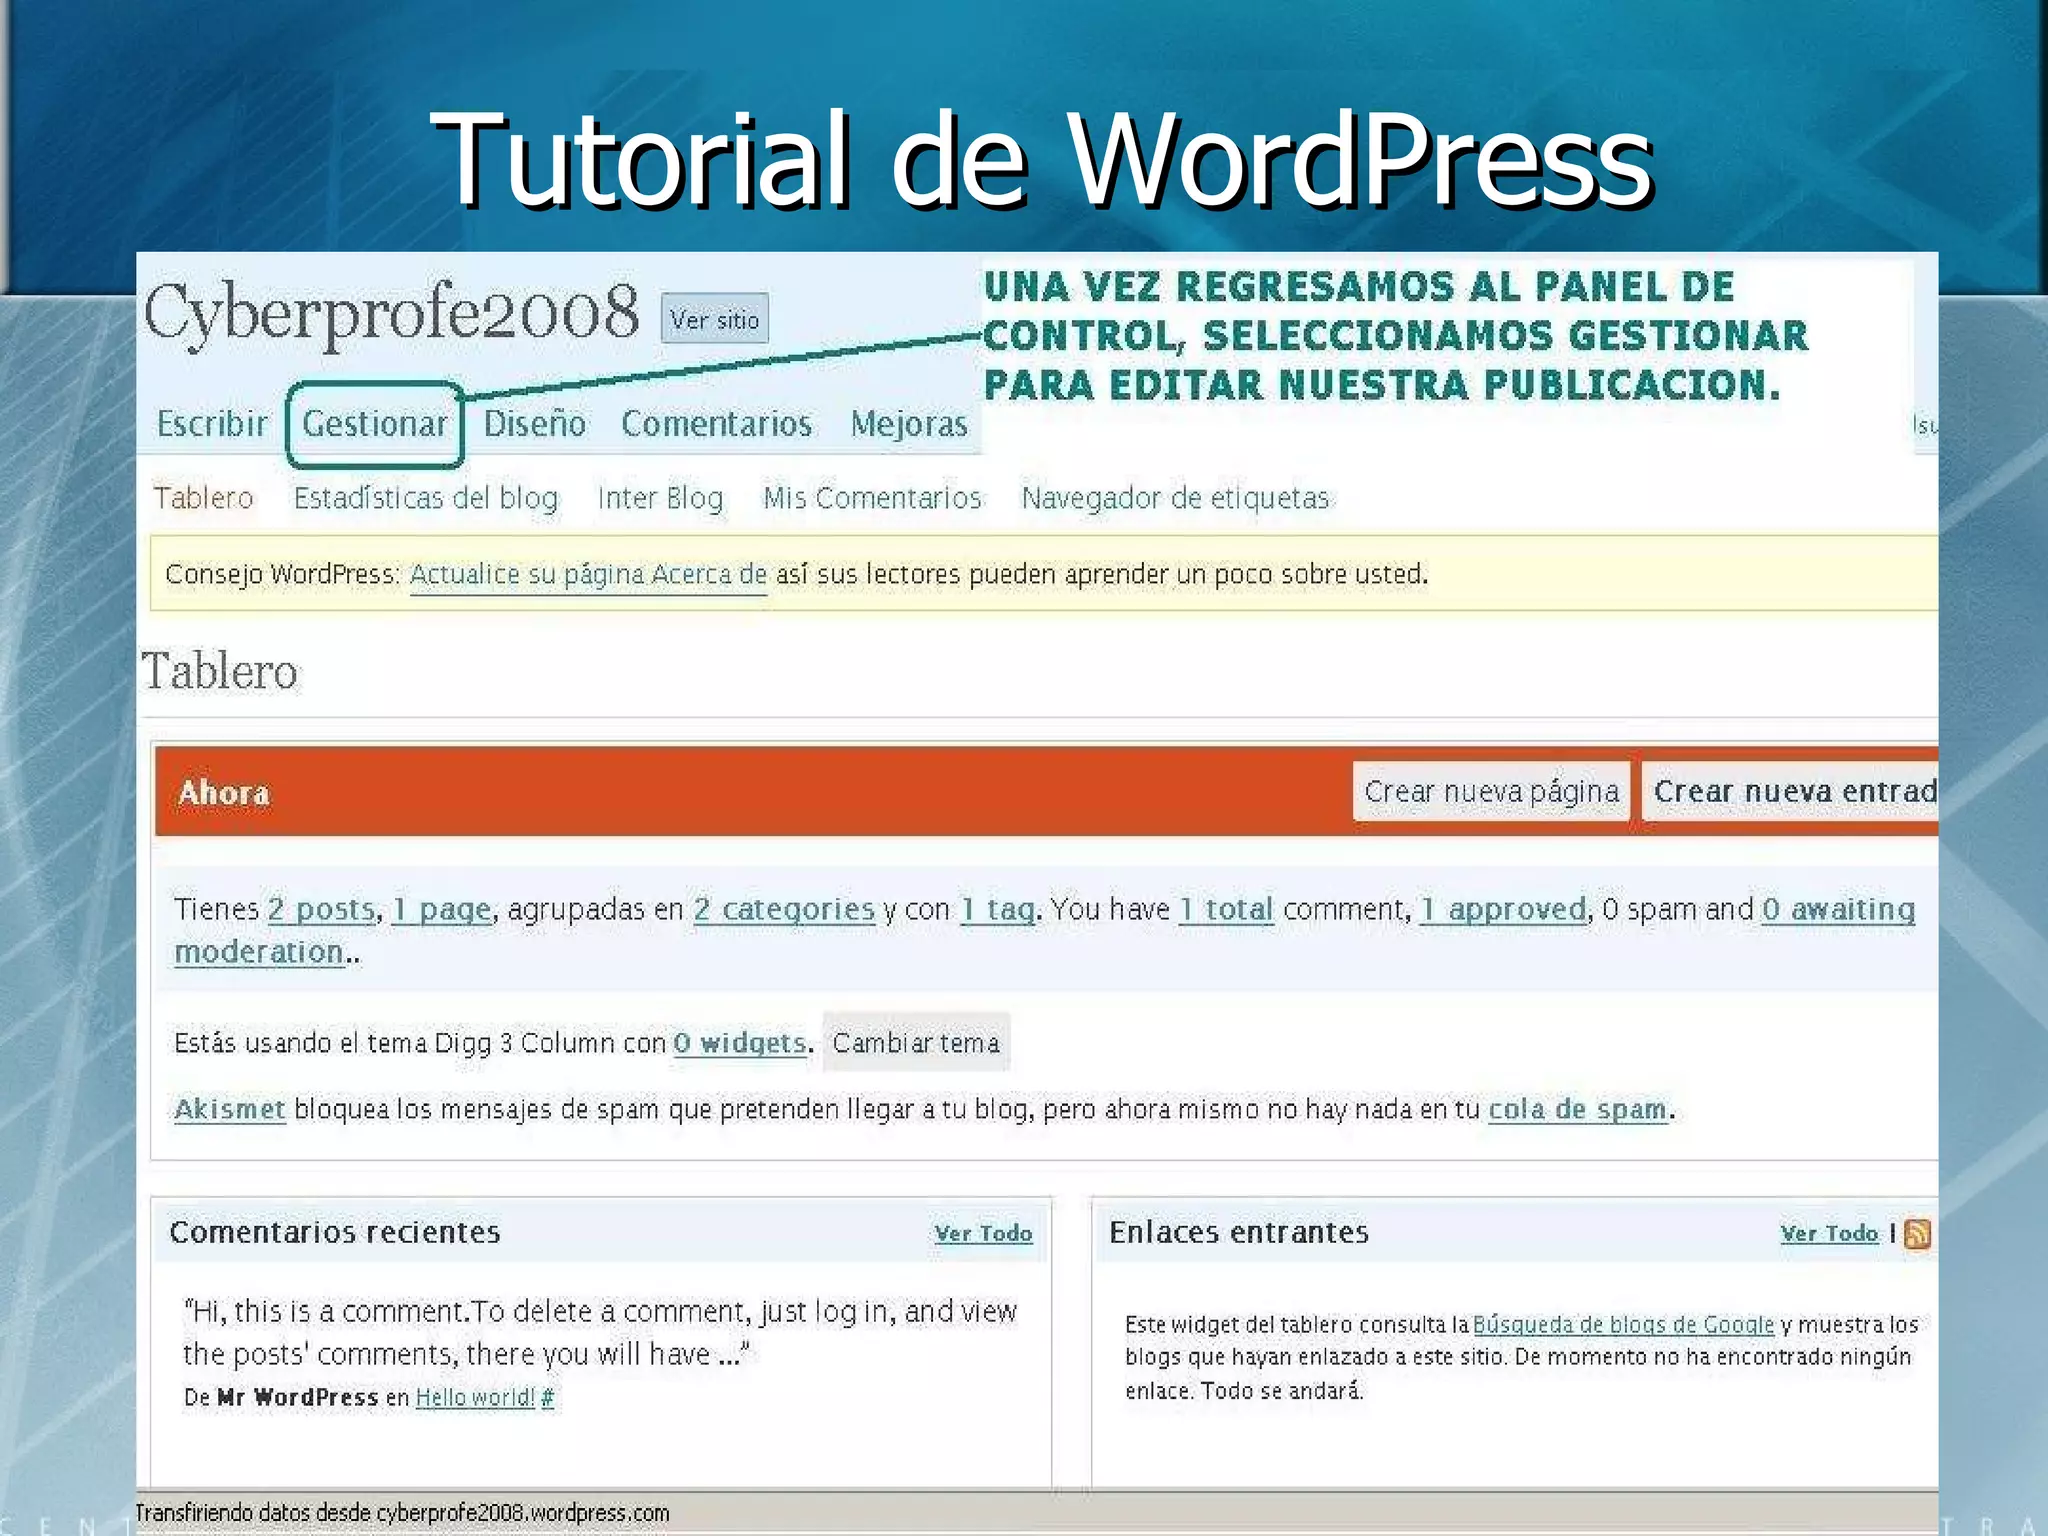Image resolution: width=2048 pixels, height=1536 pixels.
Task: Open the Hello world! post link
Action: tap(475, 1397)
